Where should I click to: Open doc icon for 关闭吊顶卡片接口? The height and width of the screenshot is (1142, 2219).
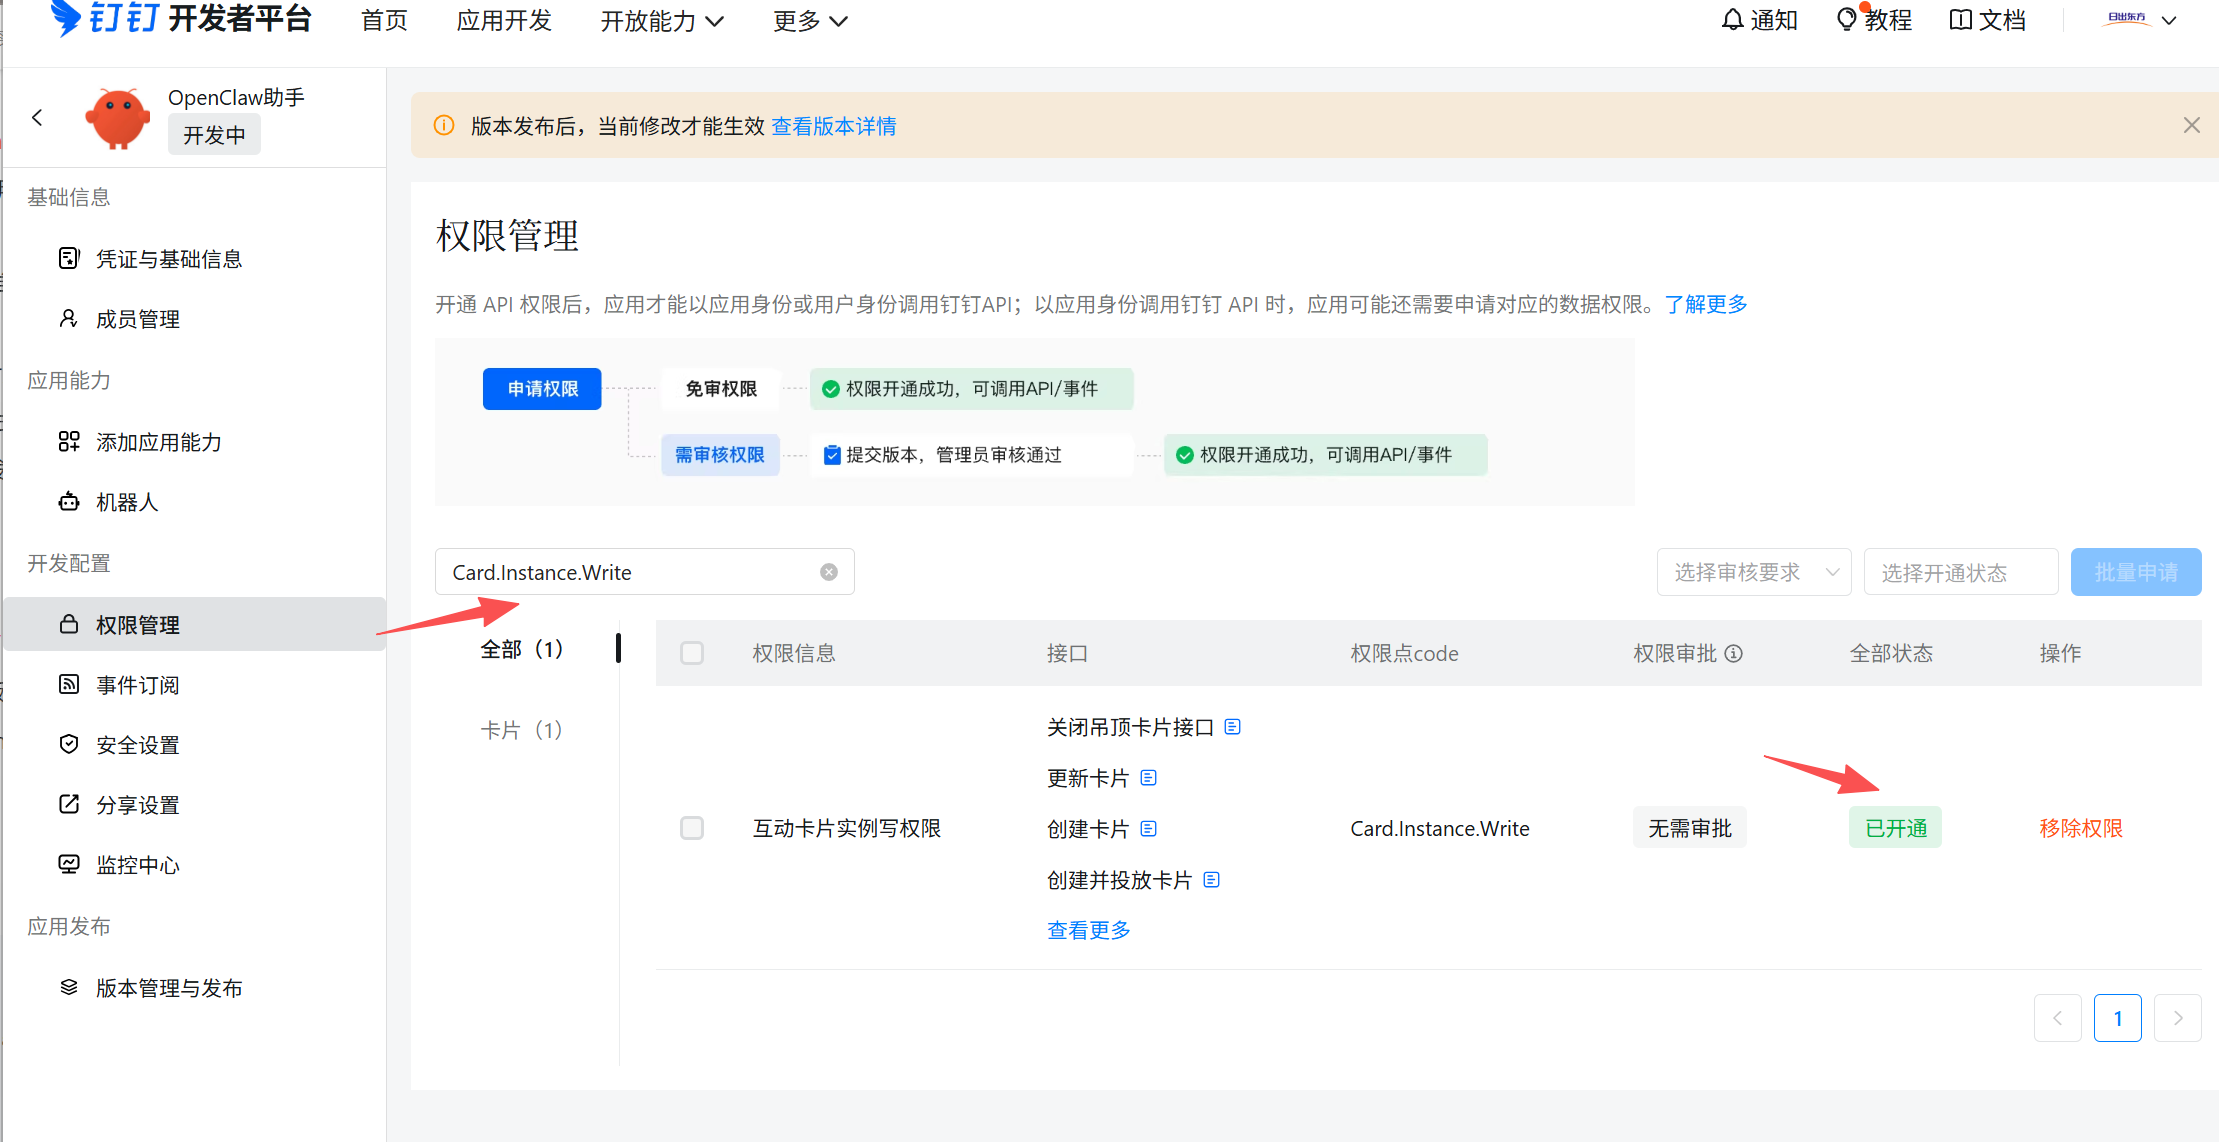point(1232,727)
